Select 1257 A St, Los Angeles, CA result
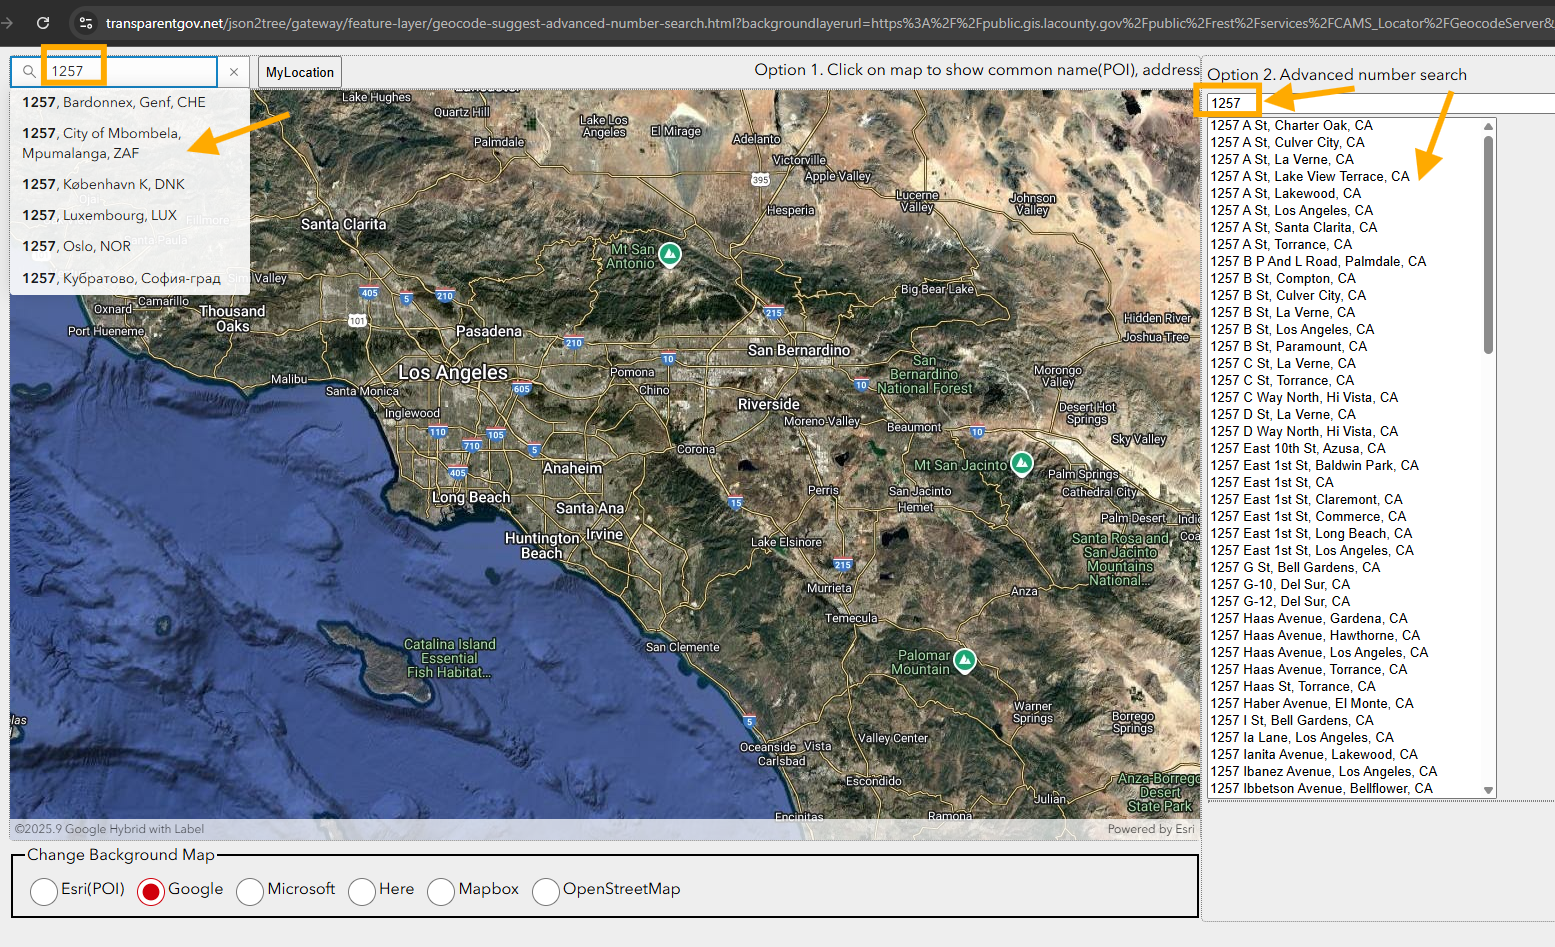Image resolution: width=1555 pixels, height=947 pixels. pos(1291,210)
